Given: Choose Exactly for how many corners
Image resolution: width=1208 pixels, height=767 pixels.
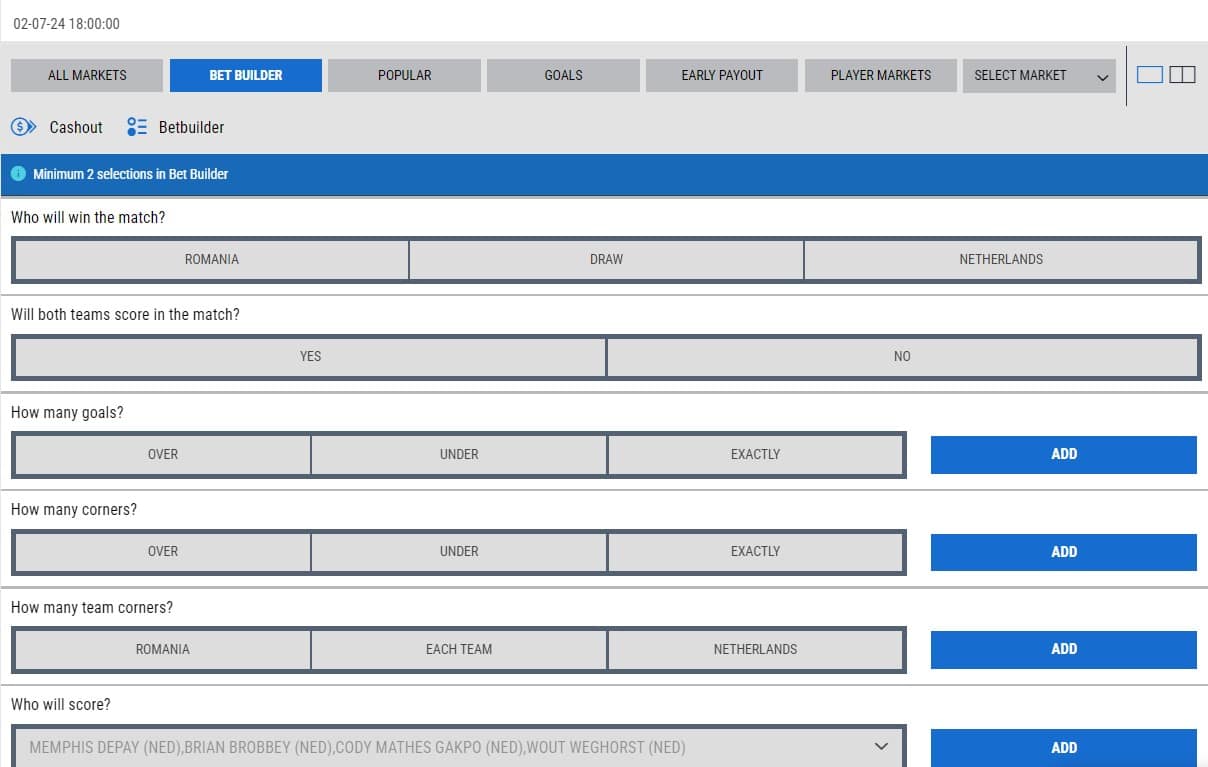Looking at the screenshot, I should pos(755,552).
